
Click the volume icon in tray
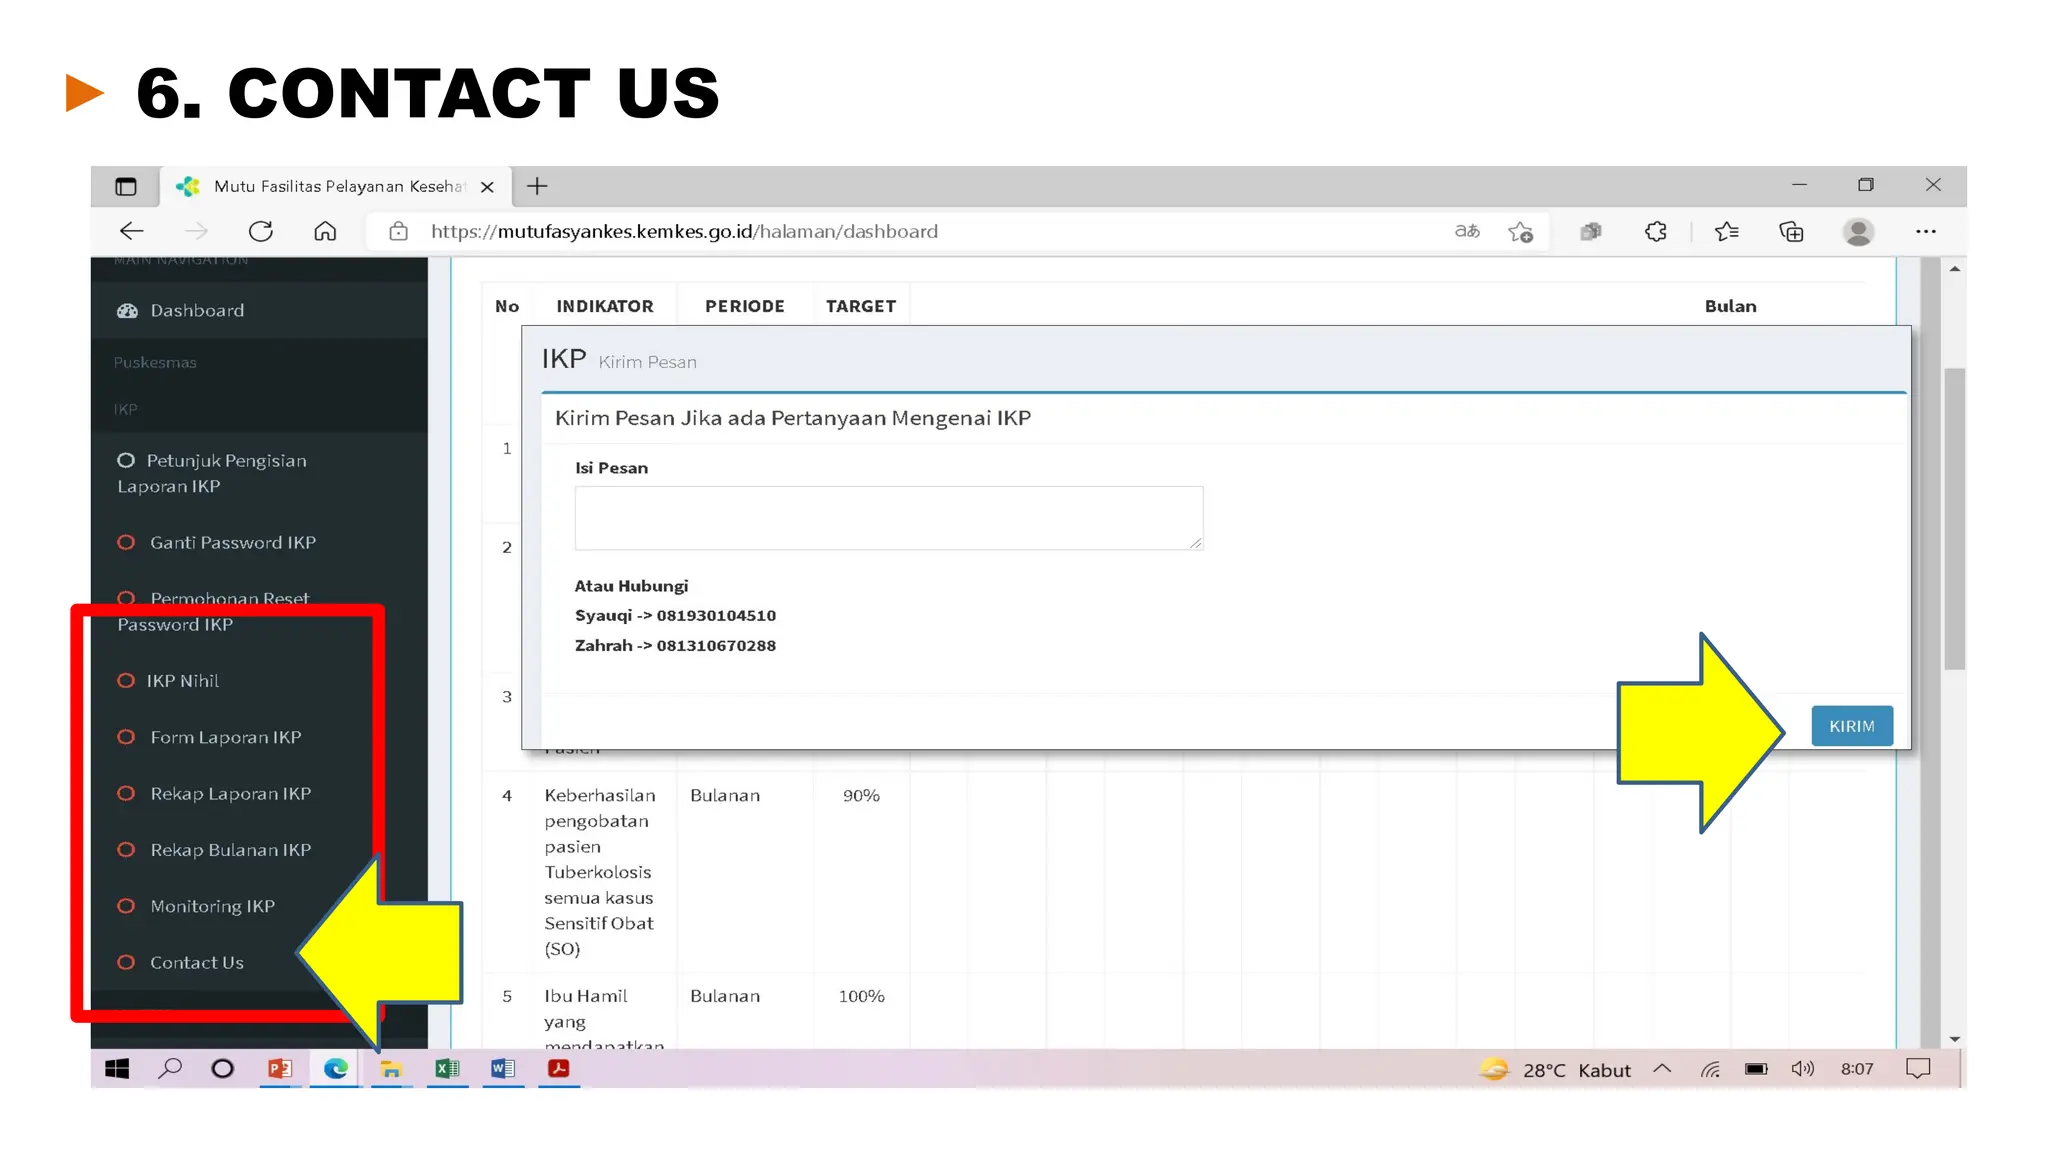coord(1802,1069)
